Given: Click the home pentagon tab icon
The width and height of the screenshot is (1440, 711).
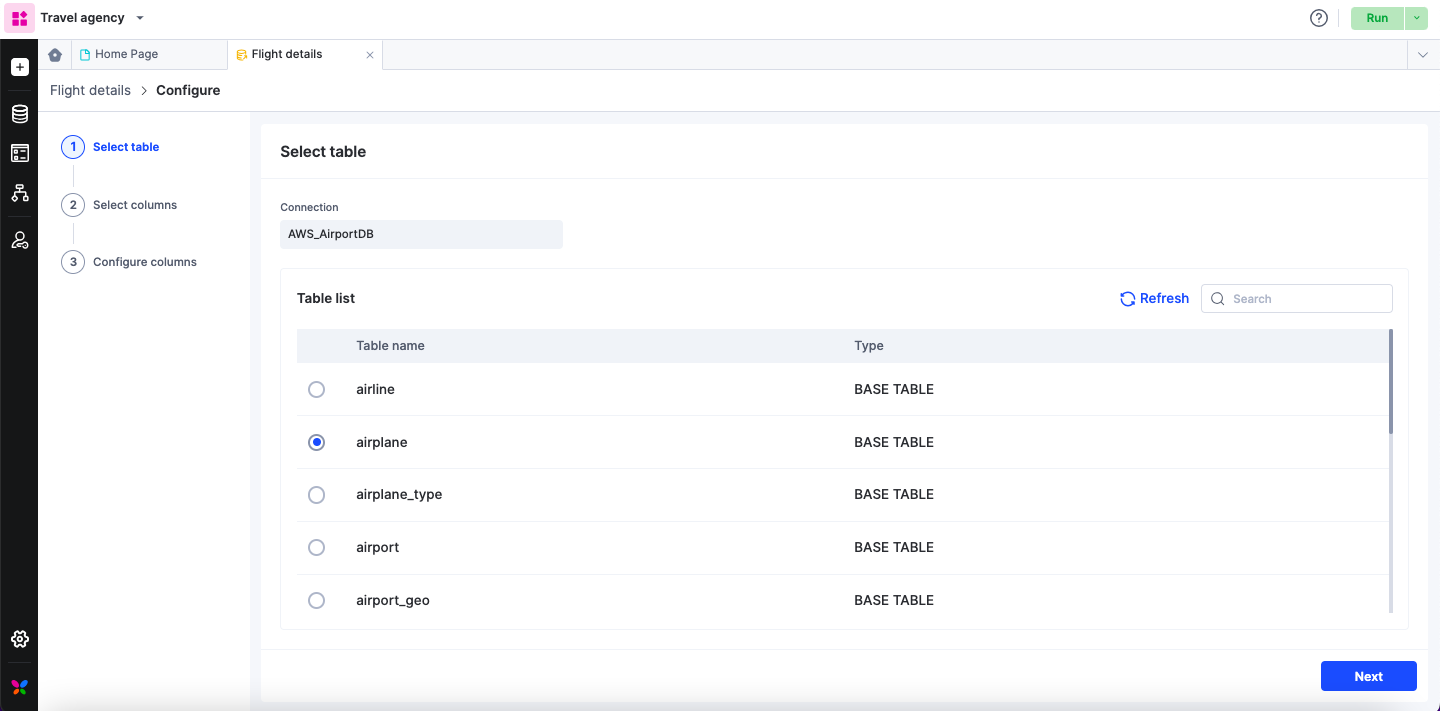Looking at the screenshot, I should pos(55,55).
